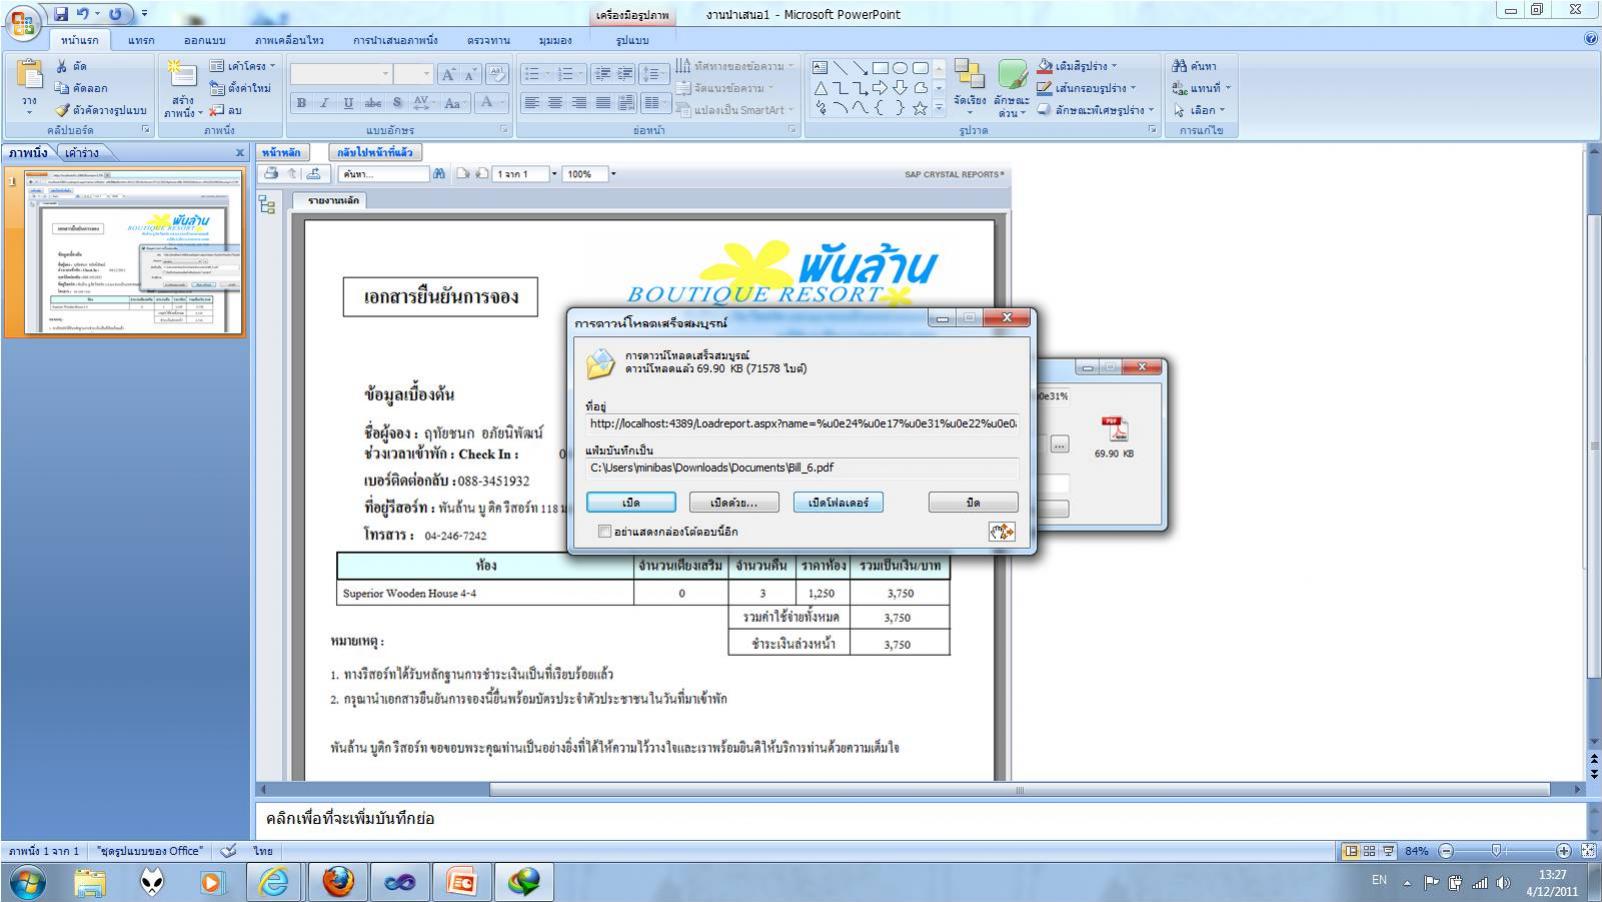
Task: Reset slide layout with ตั้งค่าใหม่
Action: point(240,88)
